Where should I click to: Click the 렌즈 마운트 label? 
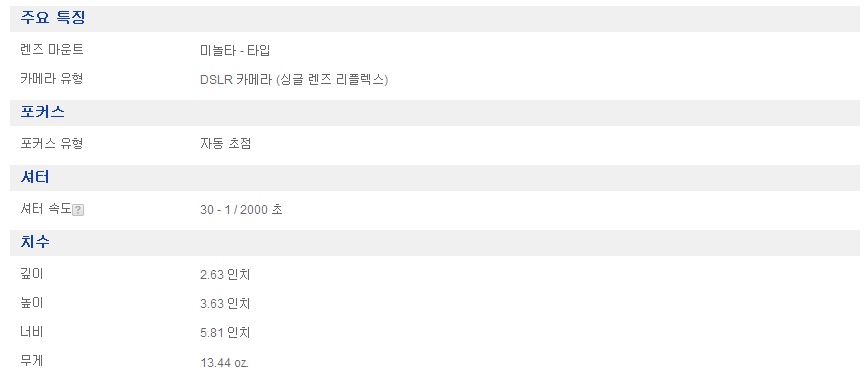coord(52,50)
